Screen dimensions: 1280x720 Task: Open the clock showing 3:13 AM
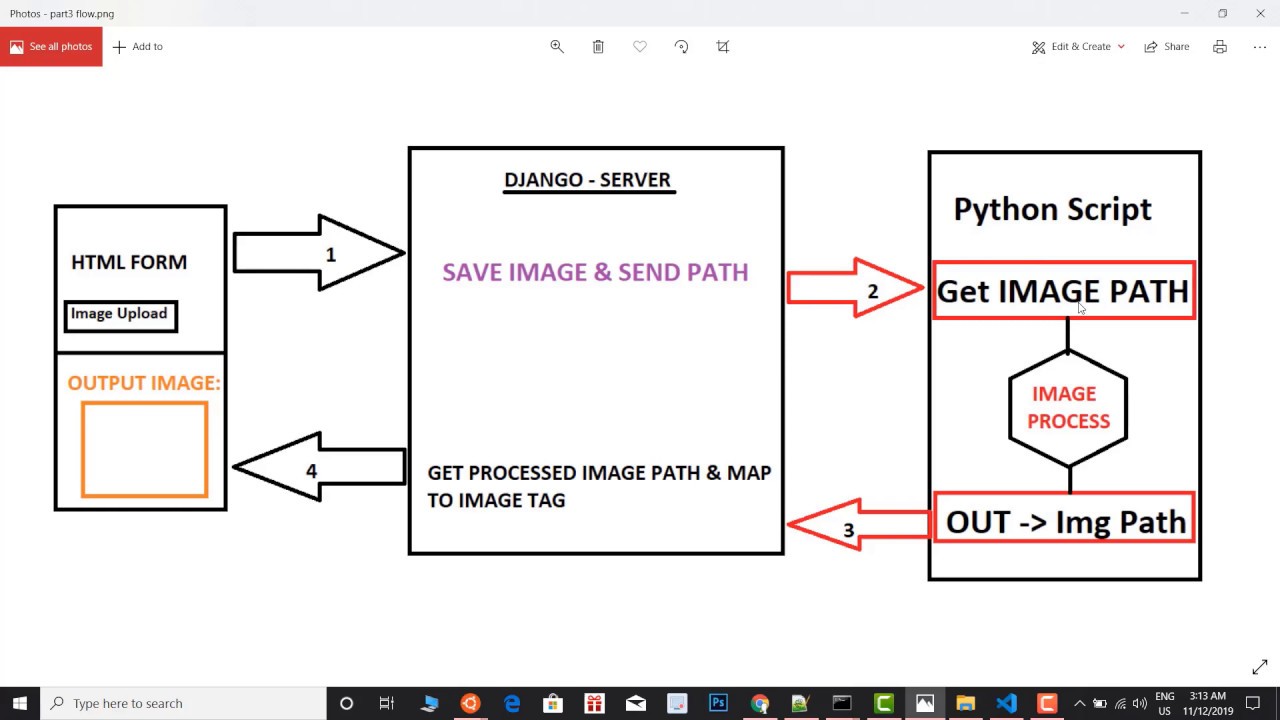tap(1208, 703)
